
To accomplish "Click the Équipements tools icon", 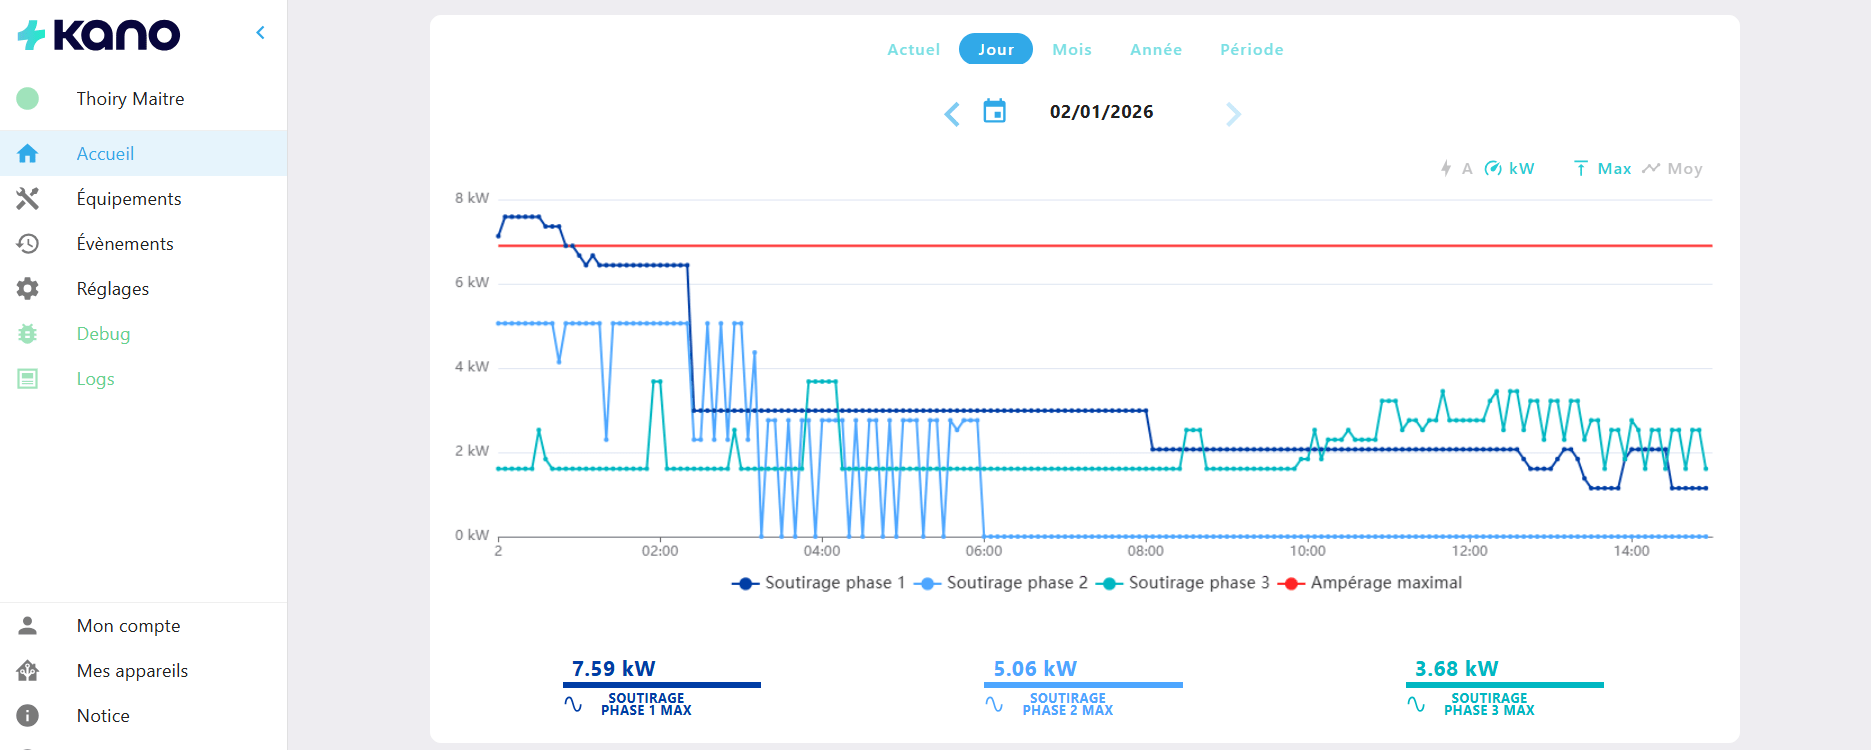I will pos(28,199).
